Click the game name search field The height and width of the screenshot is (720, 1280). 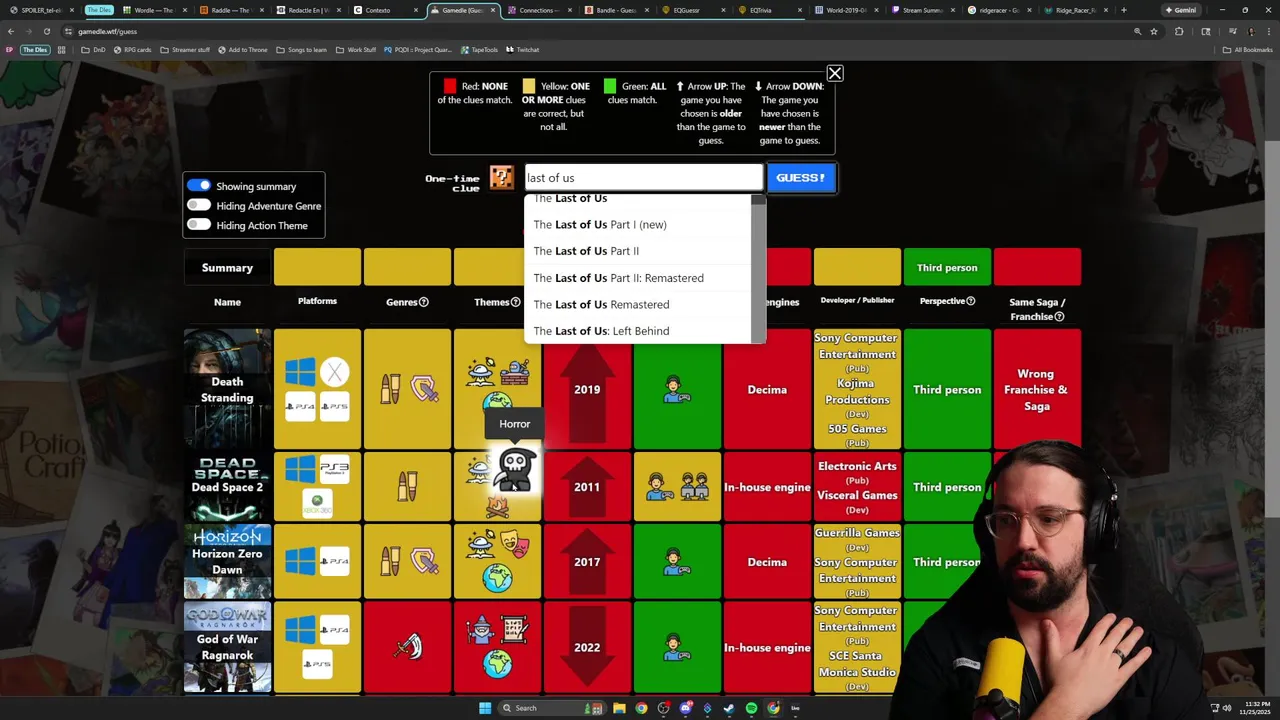643,178
